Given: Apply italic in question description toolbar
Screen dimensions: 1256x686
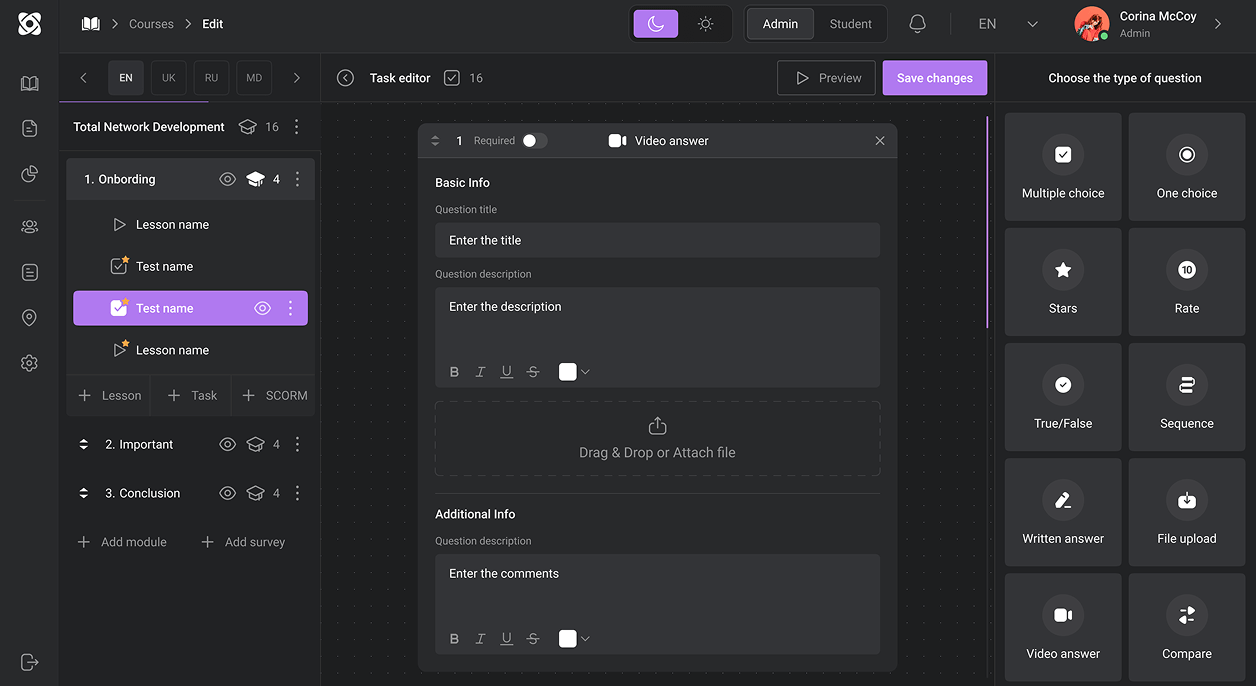Looking at the screenshot, I should 480,372.
